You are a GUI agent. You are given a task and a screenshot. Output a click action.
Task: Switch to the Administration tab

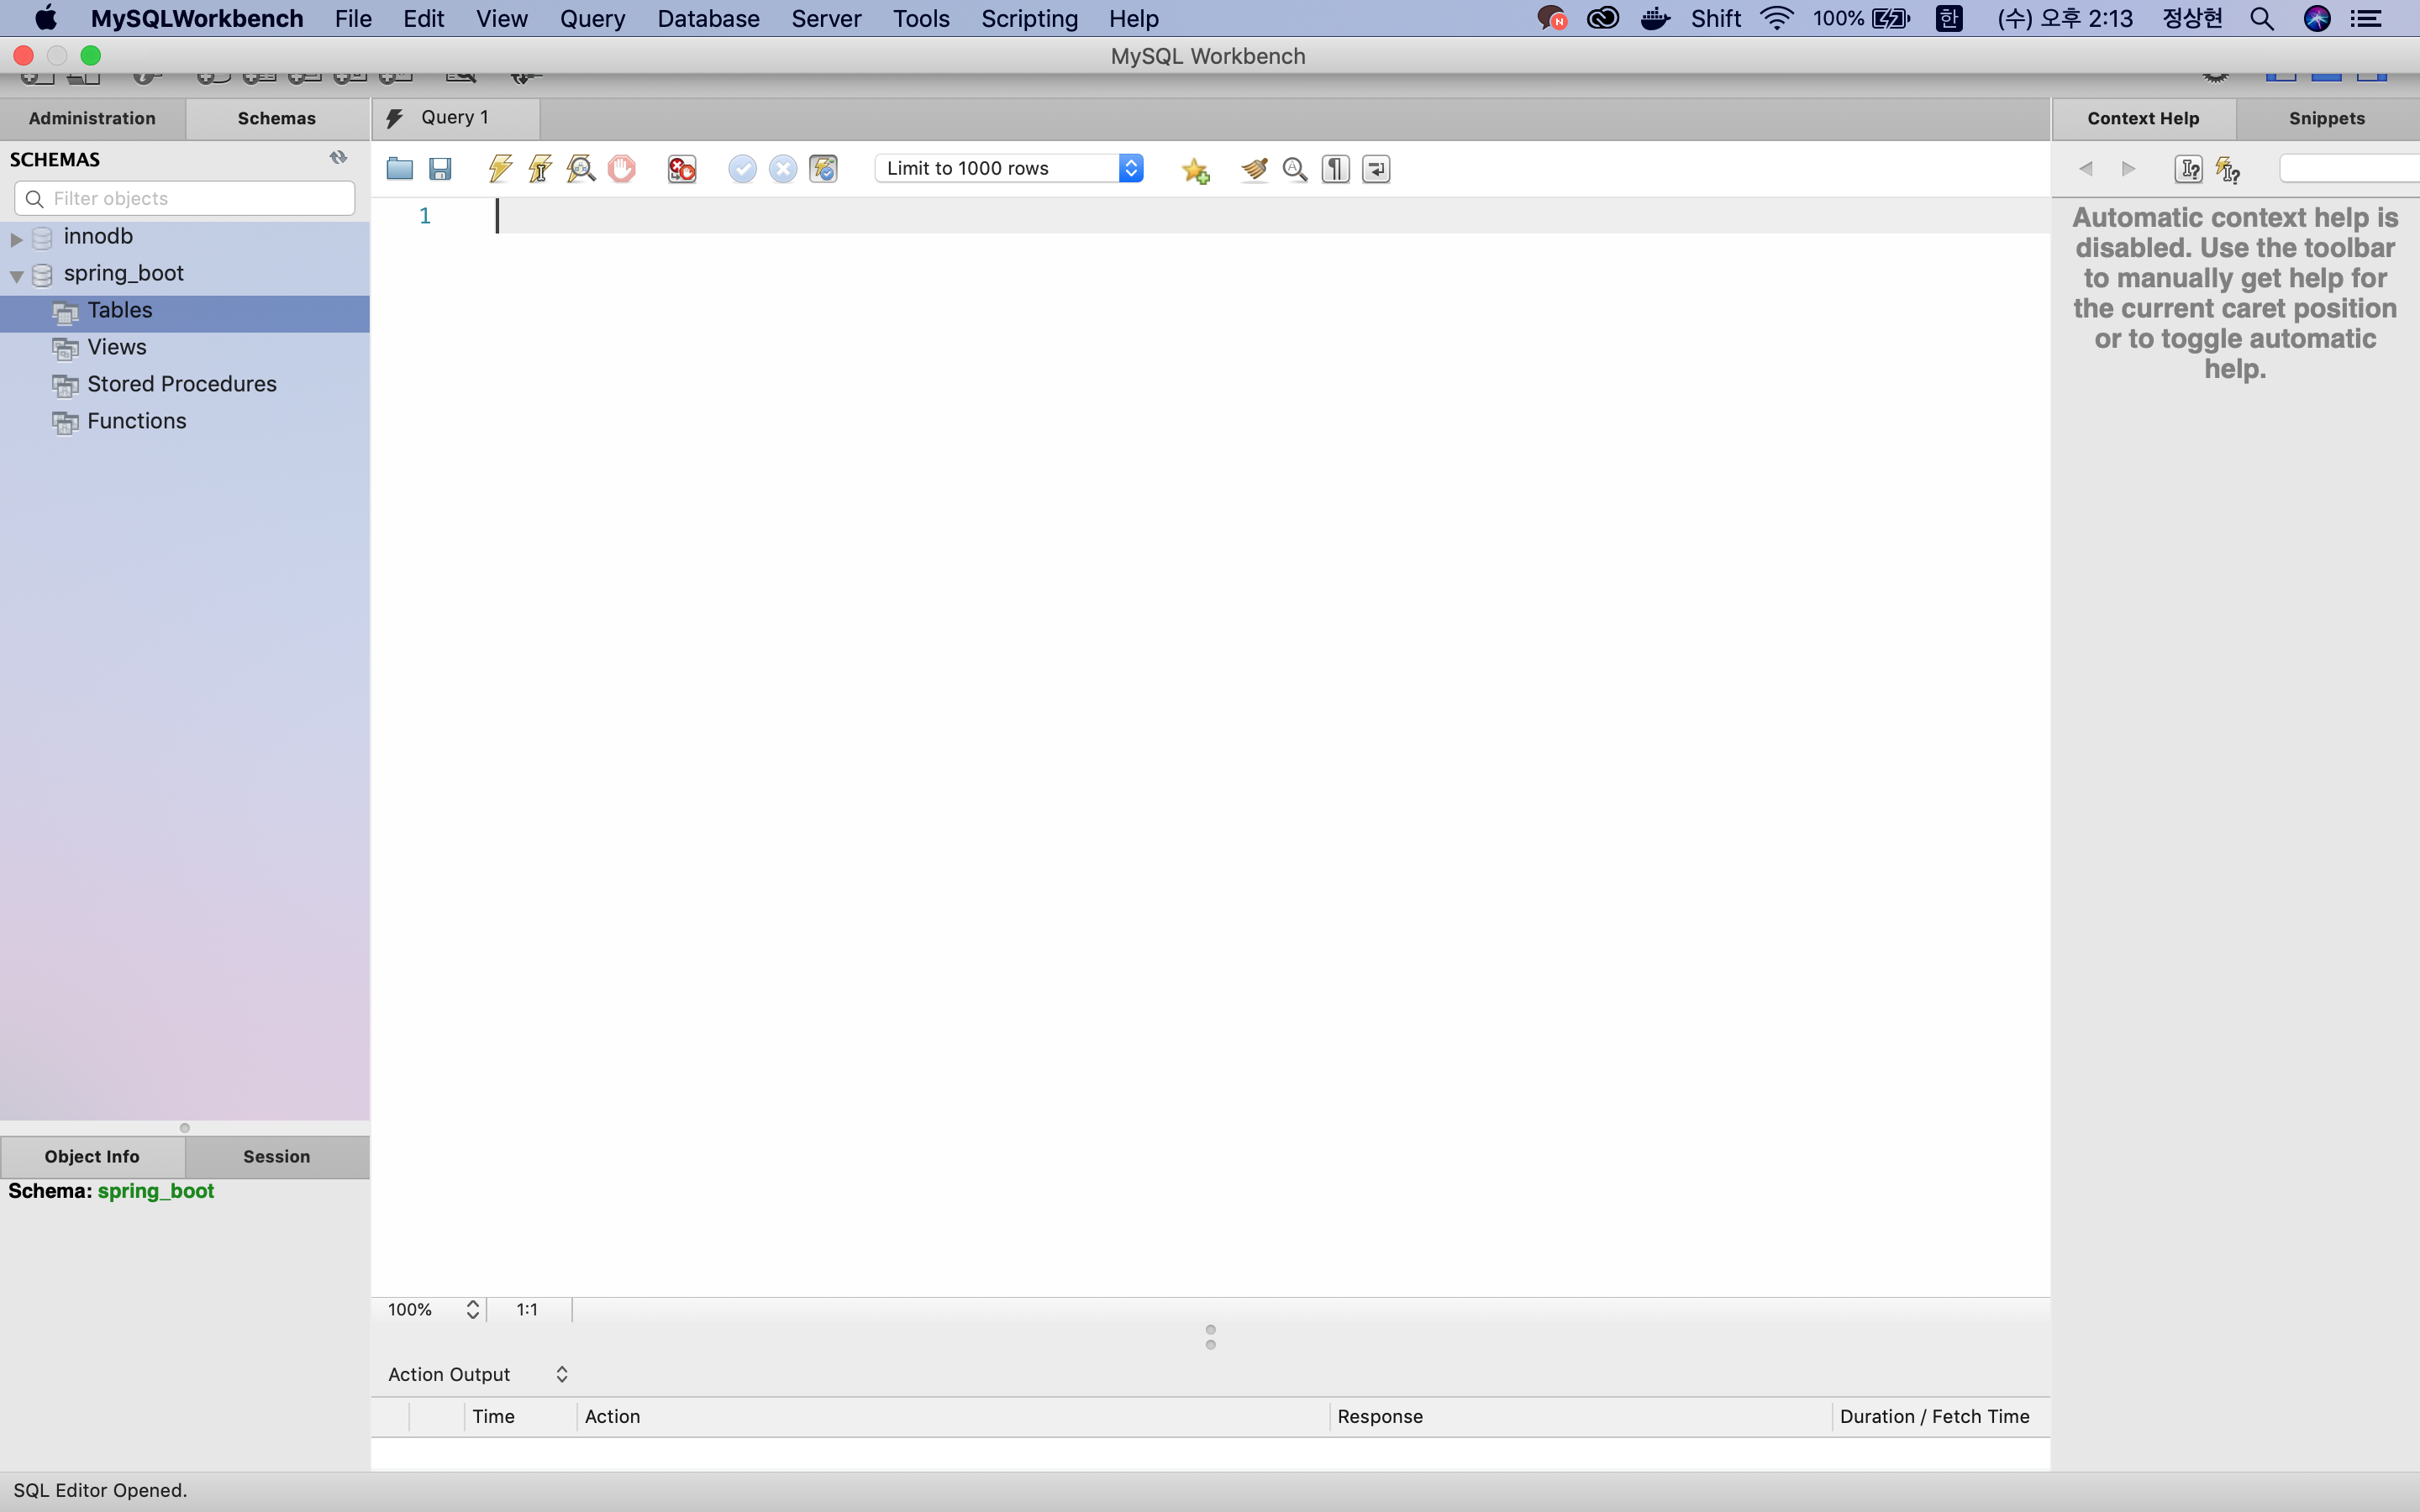[x=92, y=118]
